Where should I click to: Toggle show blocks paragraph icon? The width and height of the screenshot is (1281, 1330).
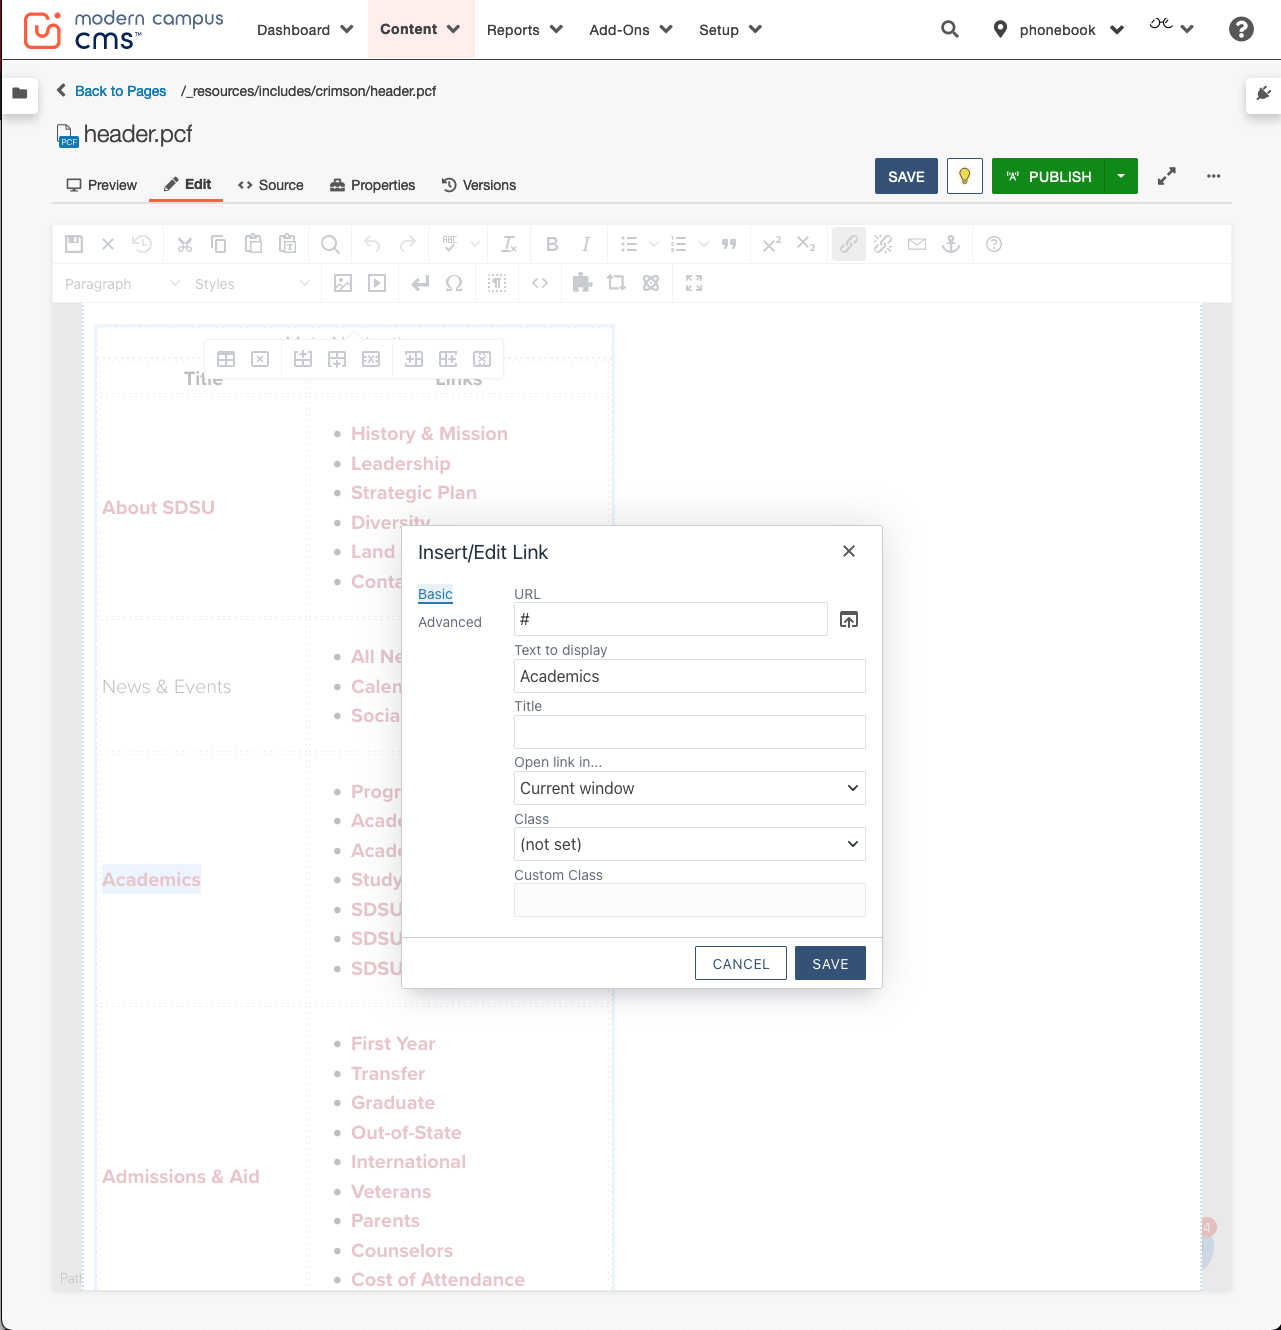[x=497, y=283]
